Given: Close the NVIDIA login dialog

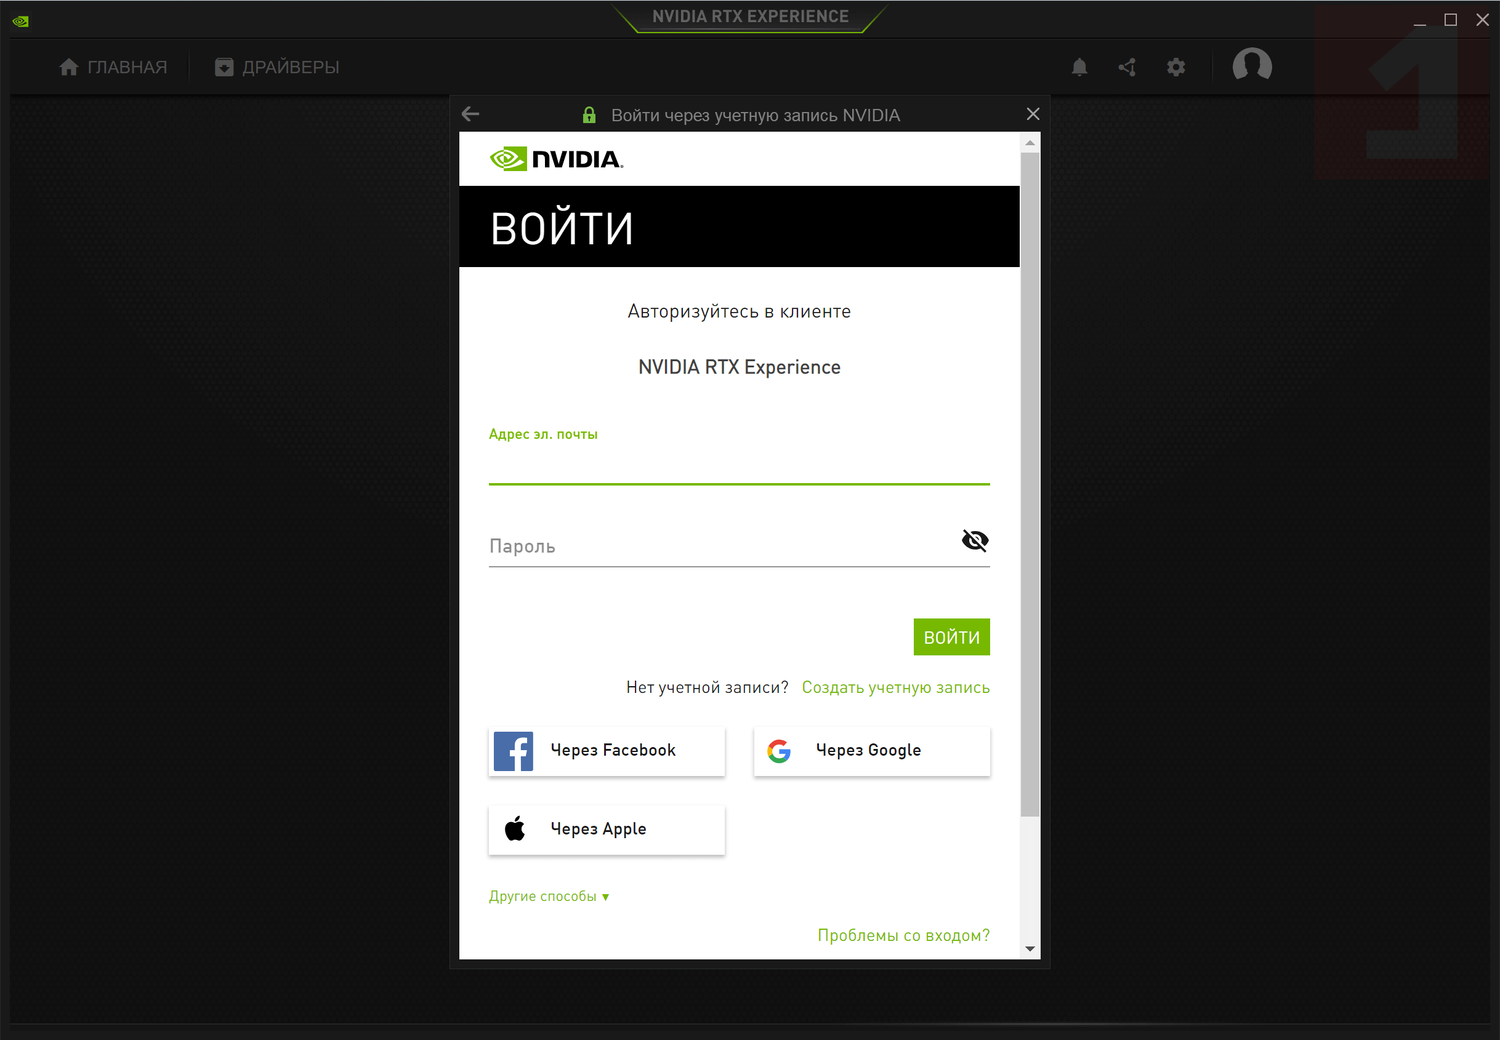Looking at the screenshot, I should coord(1033,114).
